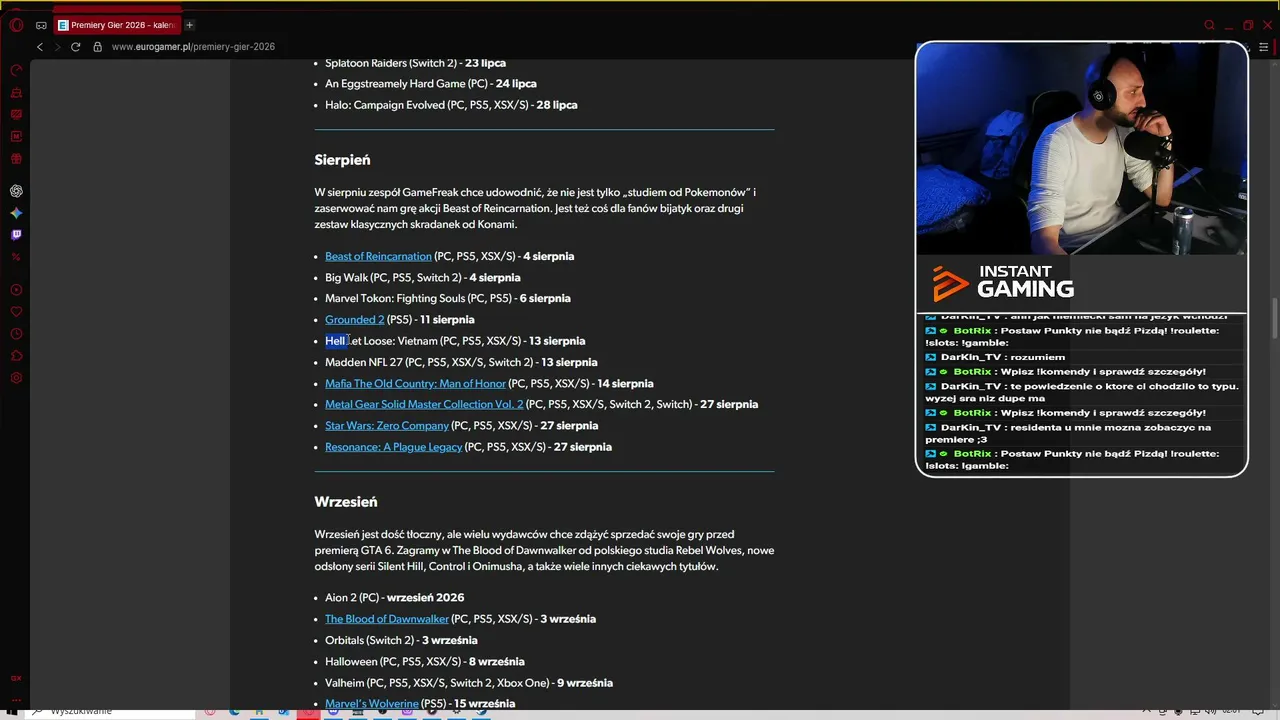Open the colorful star AI assistant icon
Viewport: 1280px width, 720px height.
tap(16, 213)
